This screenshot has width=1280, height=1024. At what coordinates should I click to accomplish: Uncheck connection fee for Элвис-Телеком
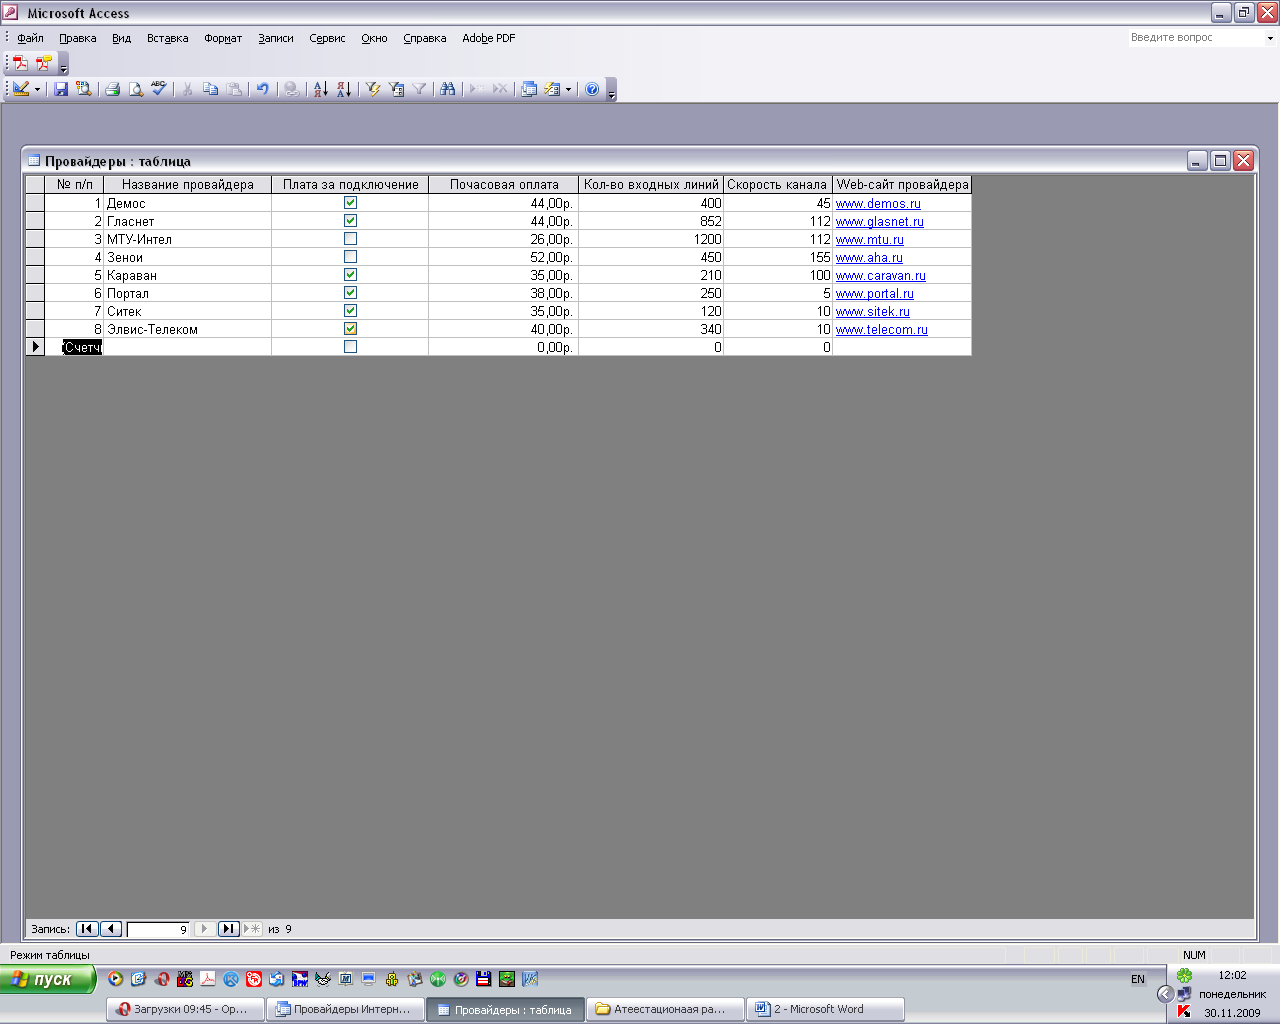pos(350,329)
